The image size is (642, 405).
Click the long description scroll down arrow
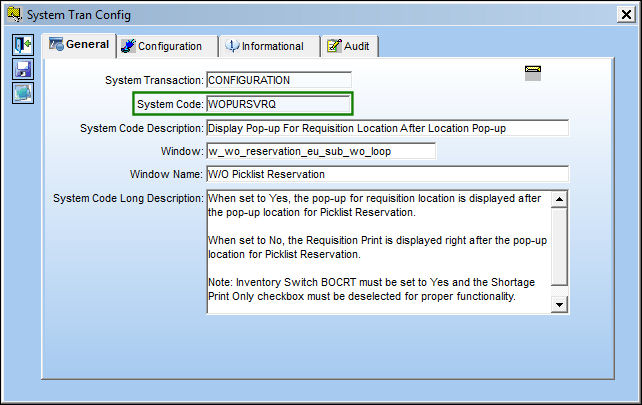click(559, 304)
